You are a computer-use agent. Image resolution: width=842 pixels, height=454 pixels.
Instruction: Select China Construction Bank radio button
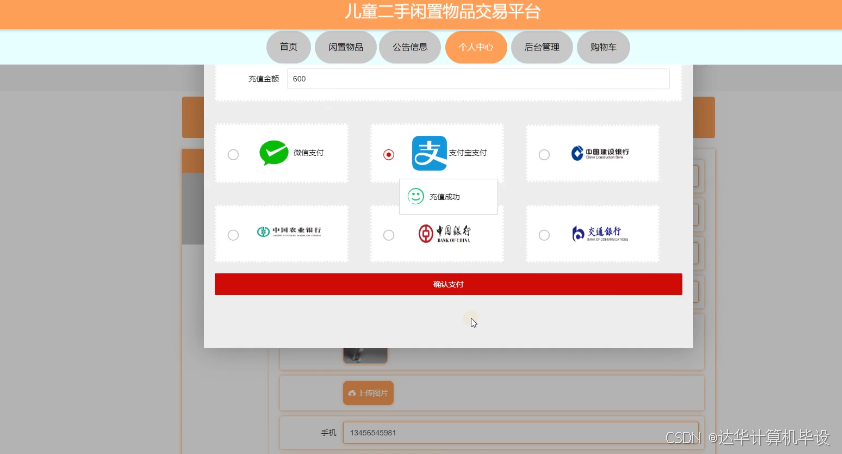(x=544, y=155)
